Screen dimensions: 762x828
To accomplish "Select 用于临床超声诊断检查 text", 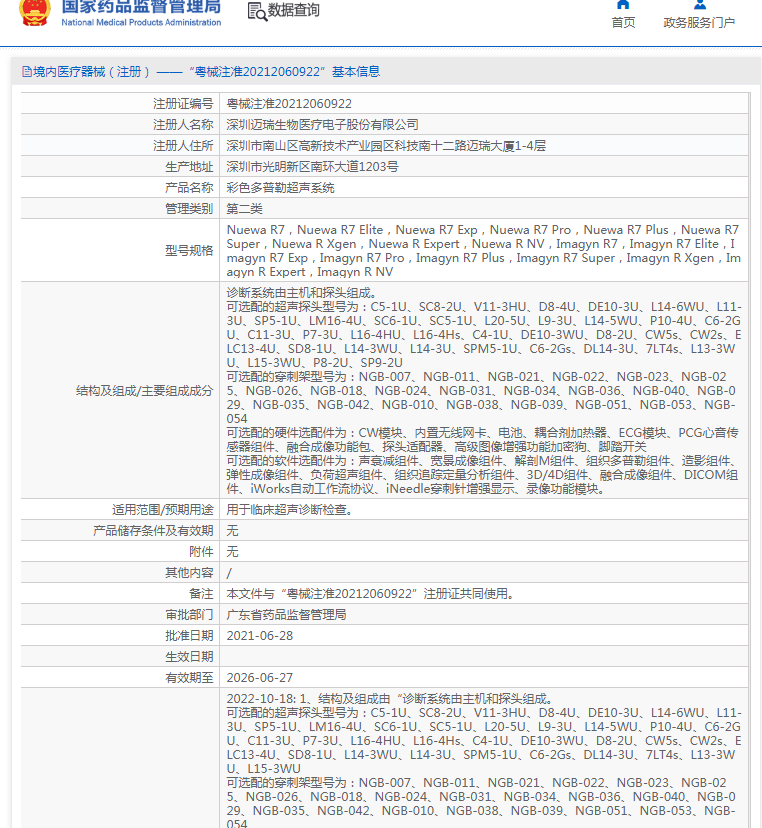I will pos(289,510).
